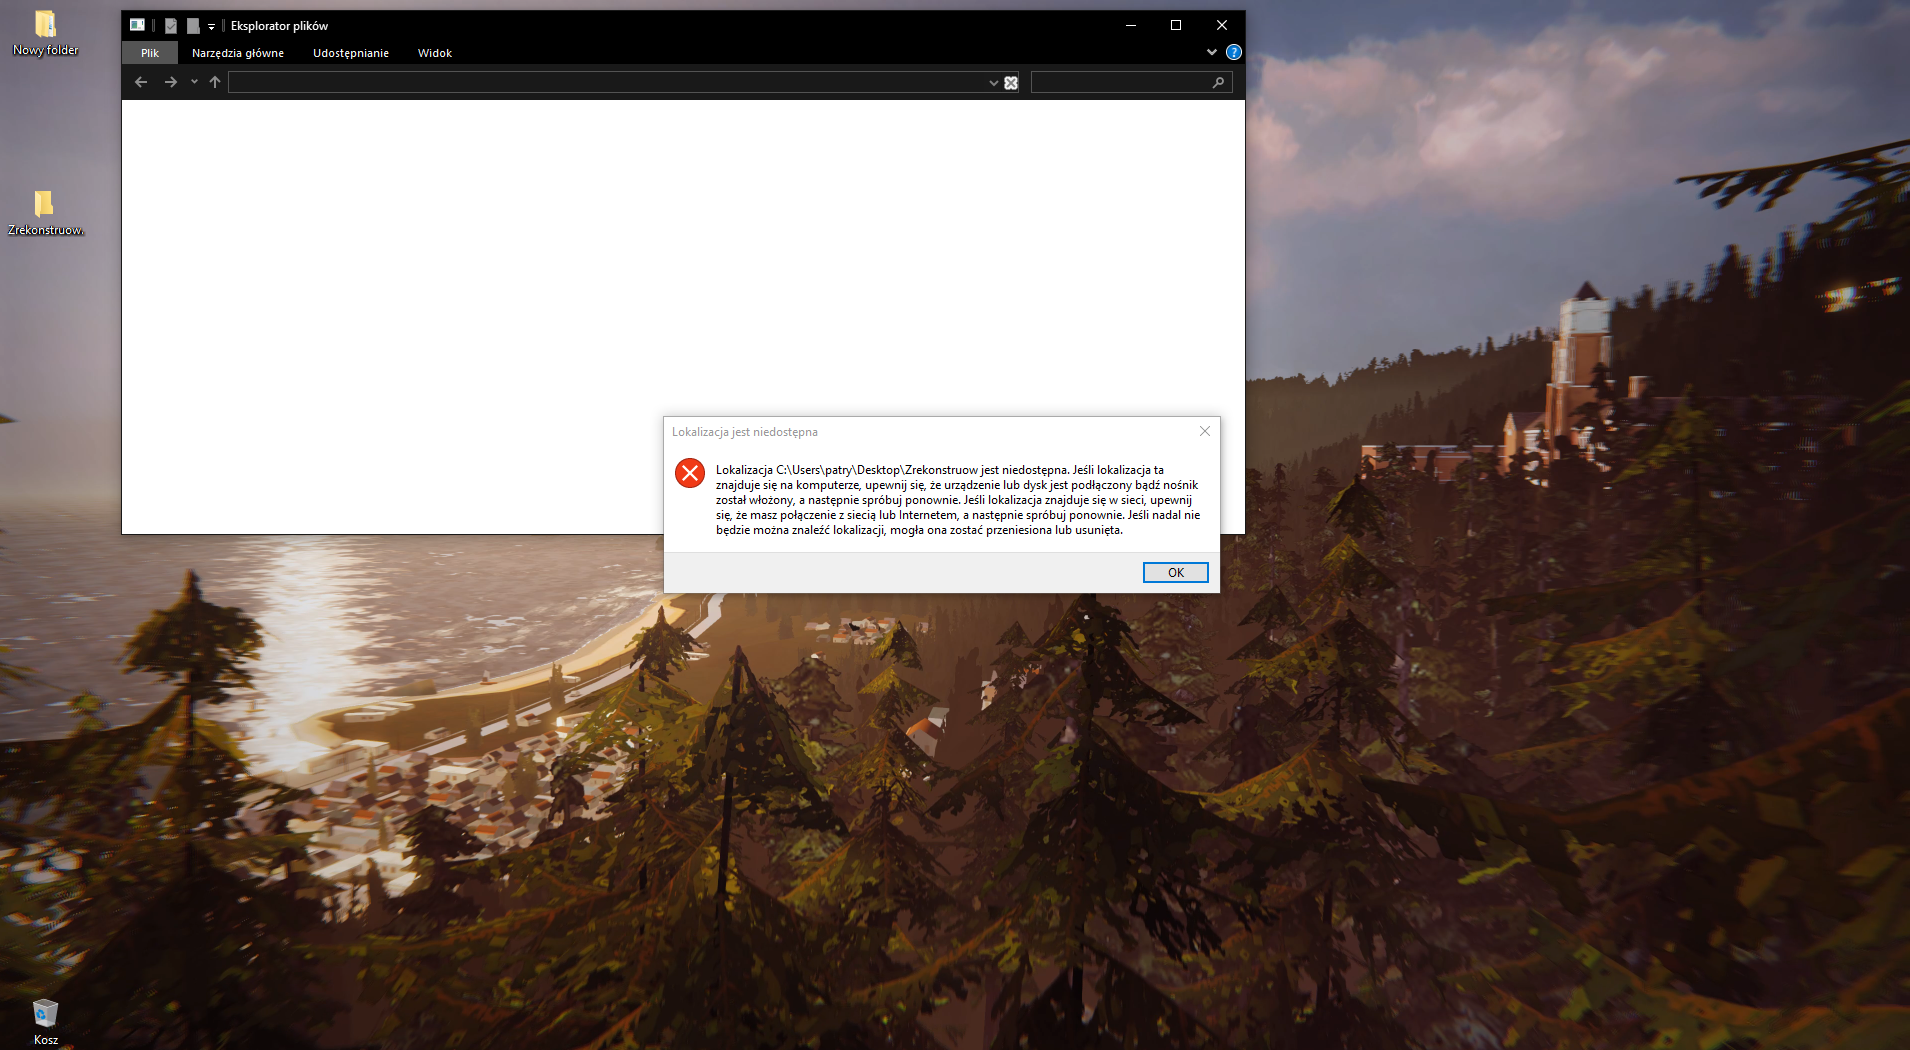Click the Explorer window system icon
The image size is (1910, 1050).
tap(137, 25)
